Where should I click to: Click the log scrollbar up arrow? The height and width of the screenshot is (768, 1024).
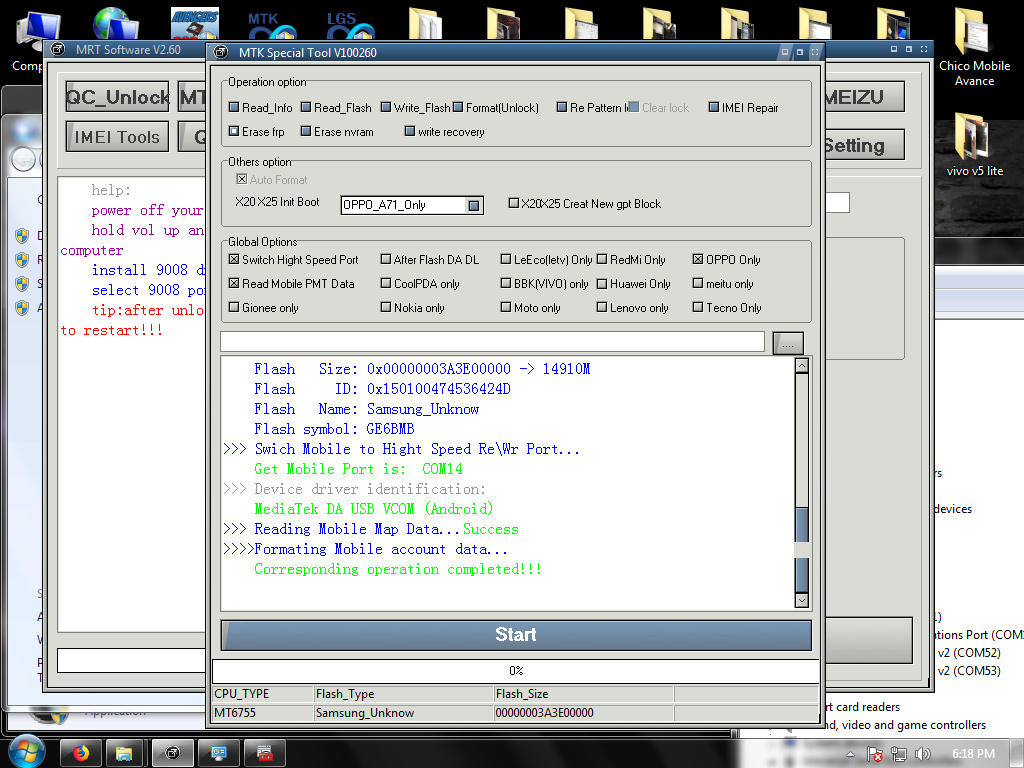click(802, 366)
